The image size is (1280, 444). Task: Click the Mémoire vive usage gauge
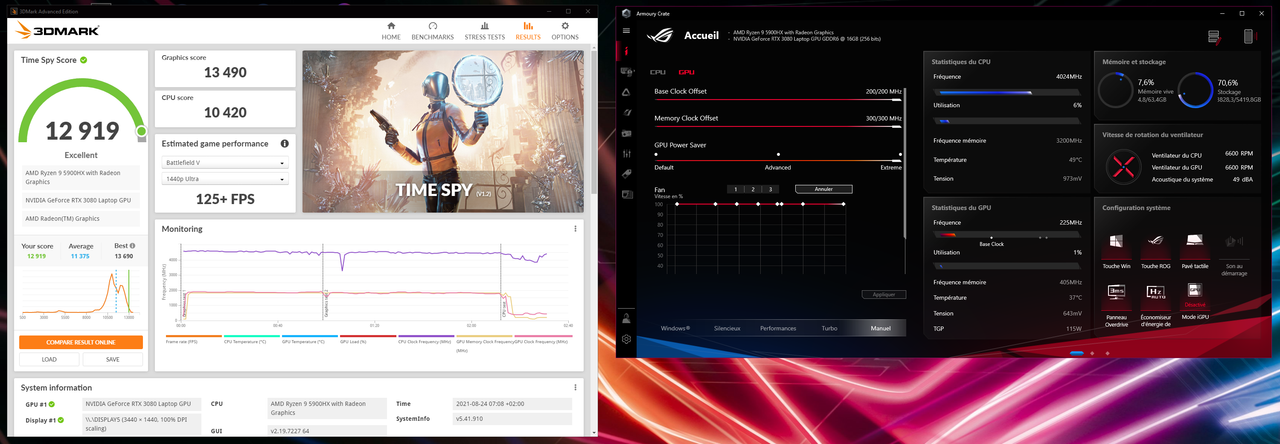(1116, 91)
